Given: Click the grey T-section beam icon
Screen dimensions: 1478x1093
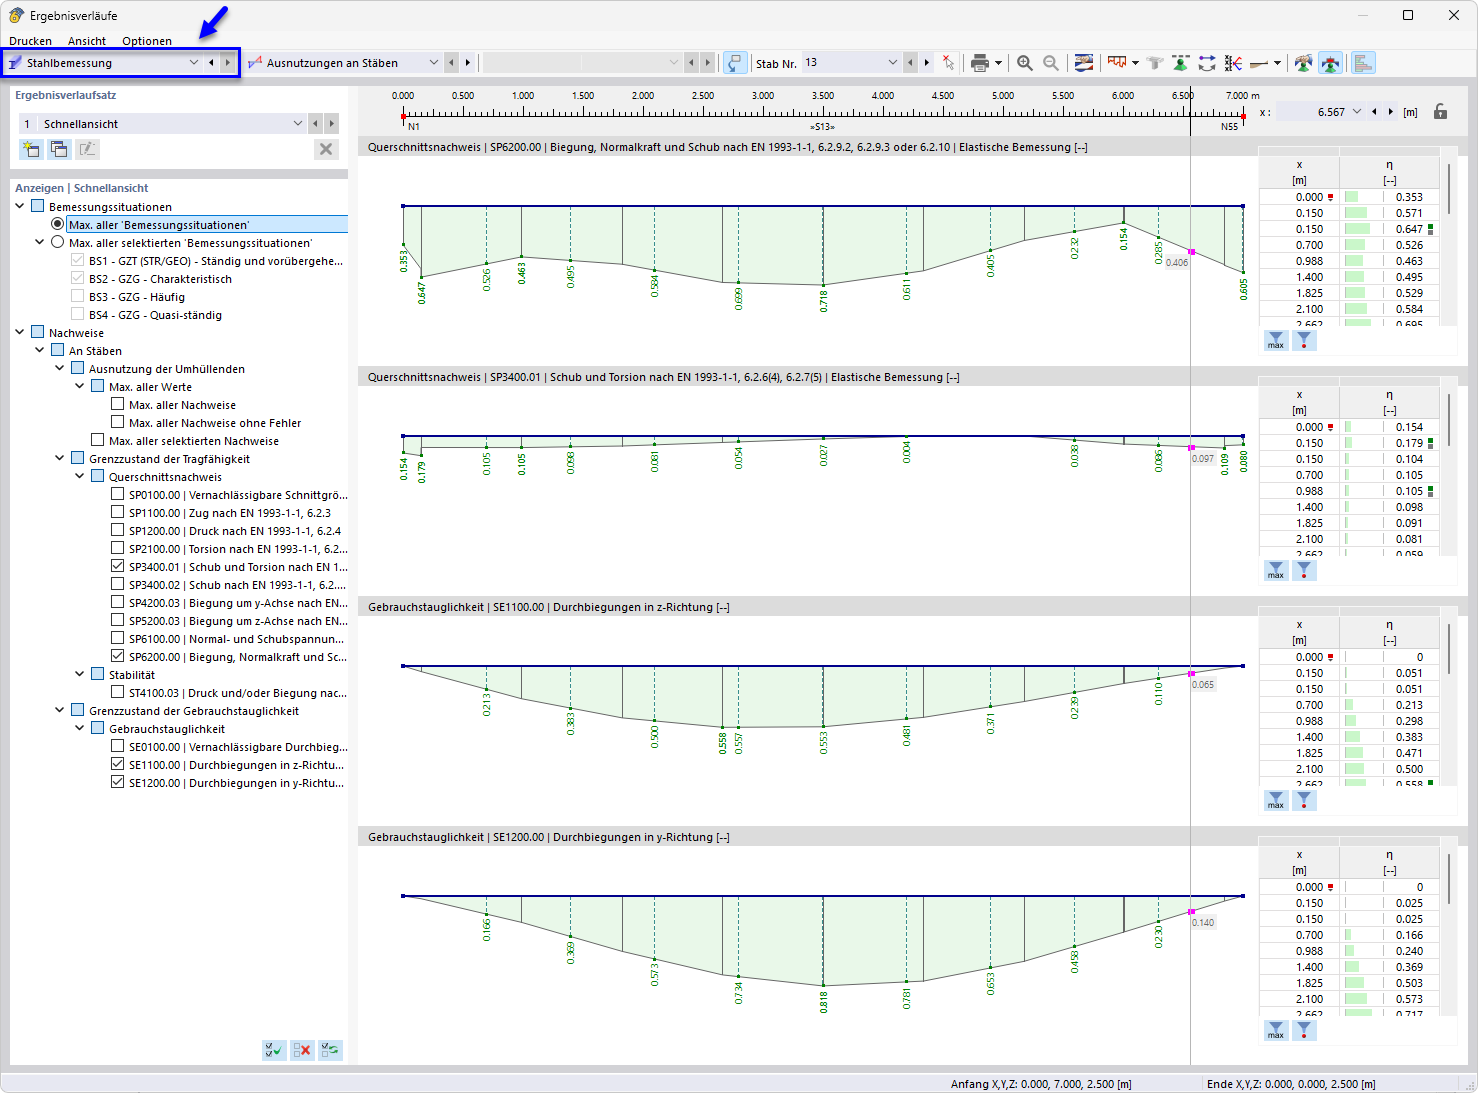Looking at the screenshot, I should tap(1156, 63).
